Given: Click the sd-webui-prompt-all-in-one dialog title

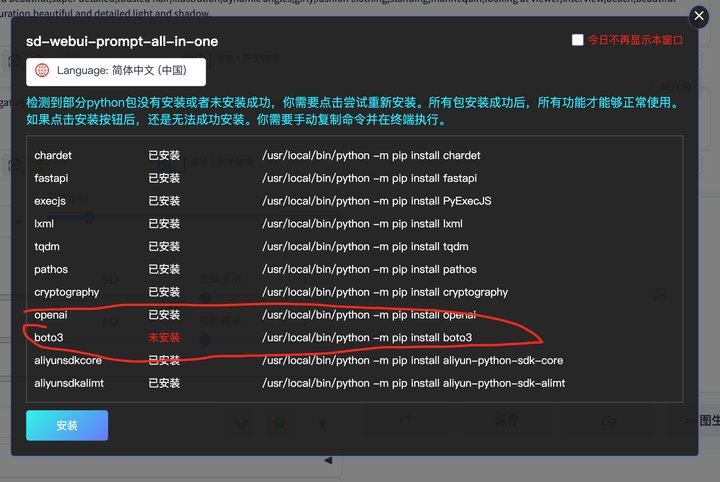Looking at the screenshot, I should [x=122, y=41].
